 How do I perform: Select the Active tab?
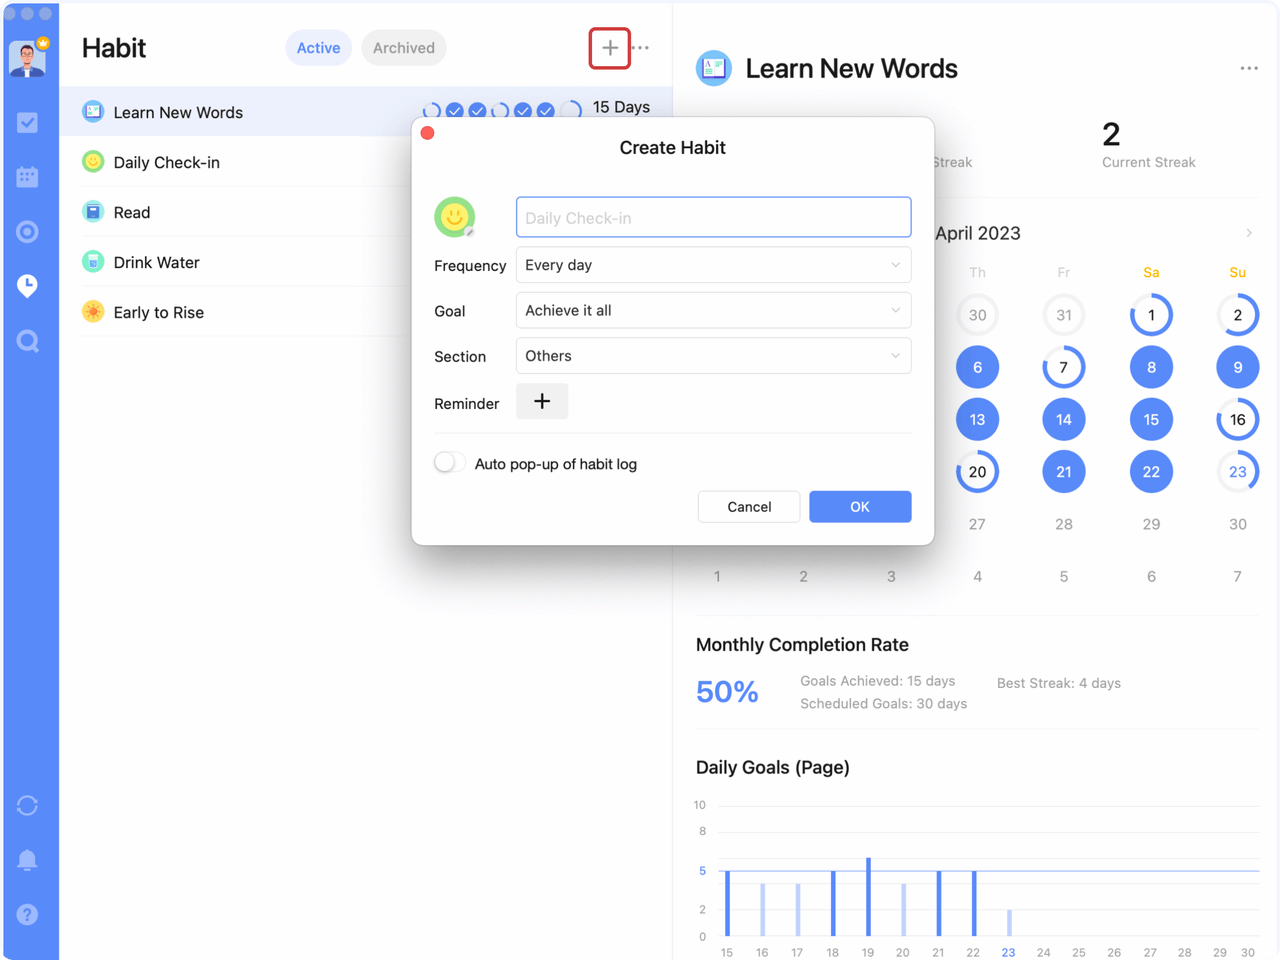point(318,48)
